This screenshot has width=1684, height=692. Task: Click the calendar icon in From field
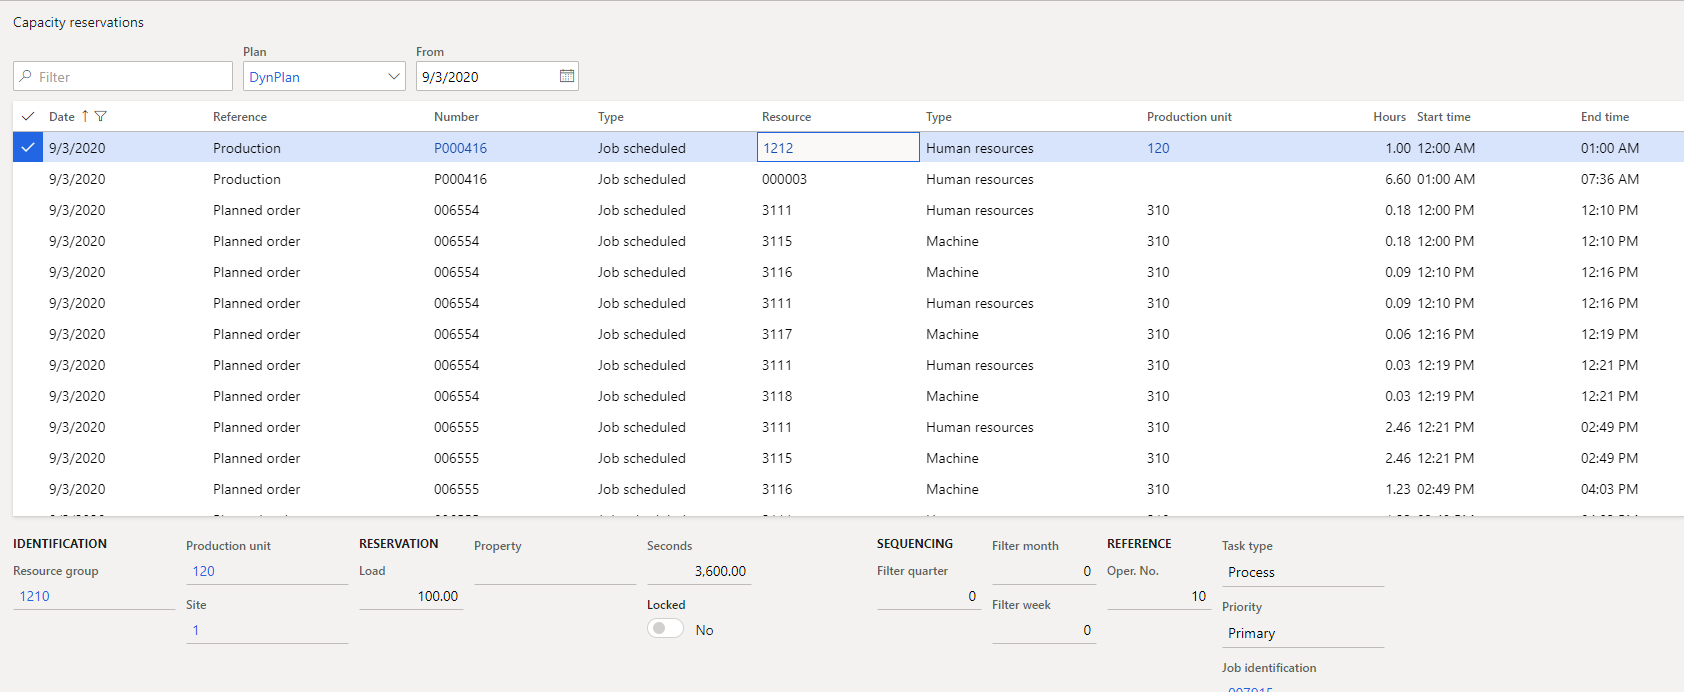[567, 76]
